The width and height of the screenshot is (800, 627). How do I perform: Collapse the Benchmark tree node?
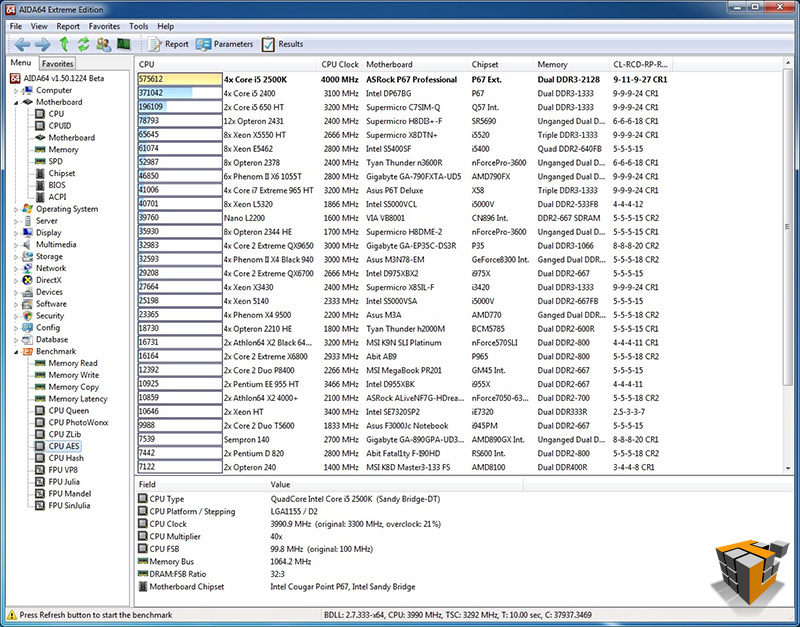pyautogui.click(x=16, y=352)
